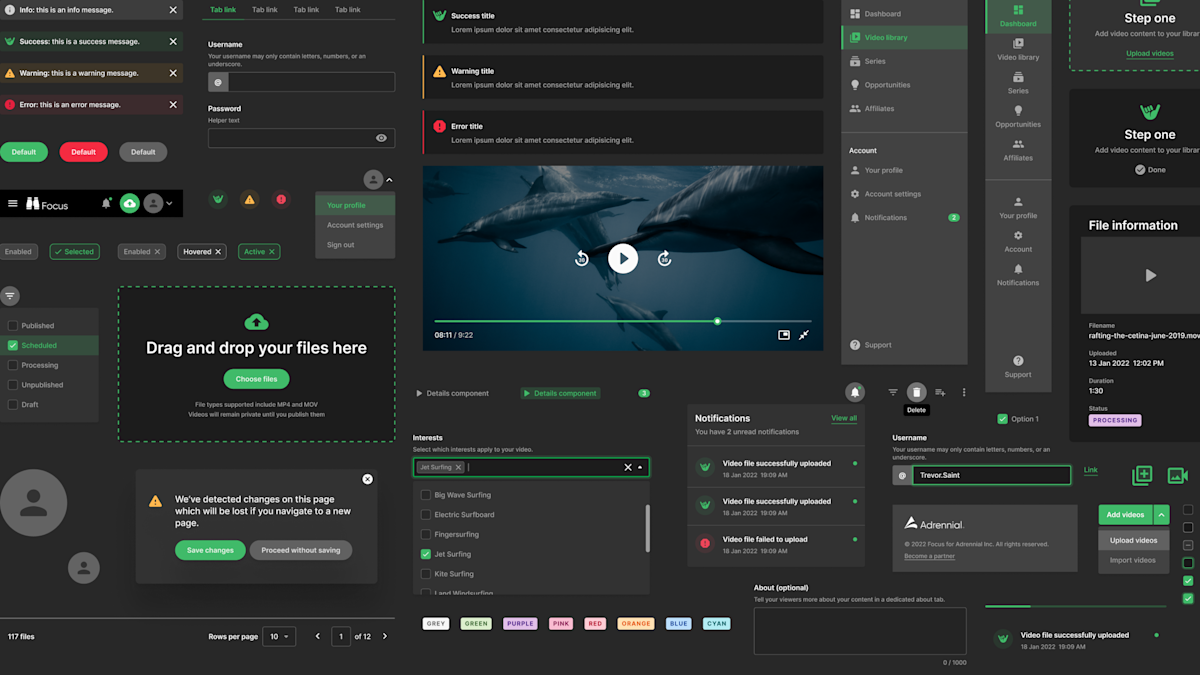Check the Published filter checkbox

pos(13,326)
